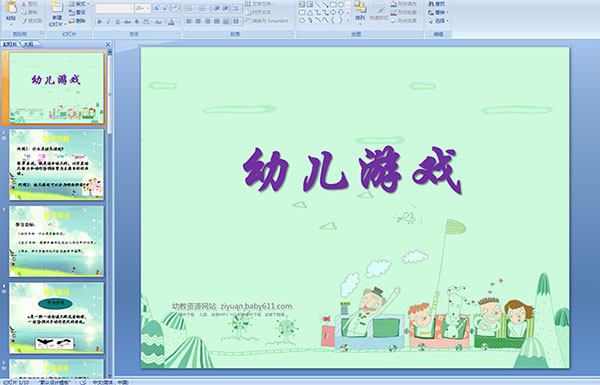Expand the slide Layout dropdown
The image size is (600, 385).
[78, 3]
